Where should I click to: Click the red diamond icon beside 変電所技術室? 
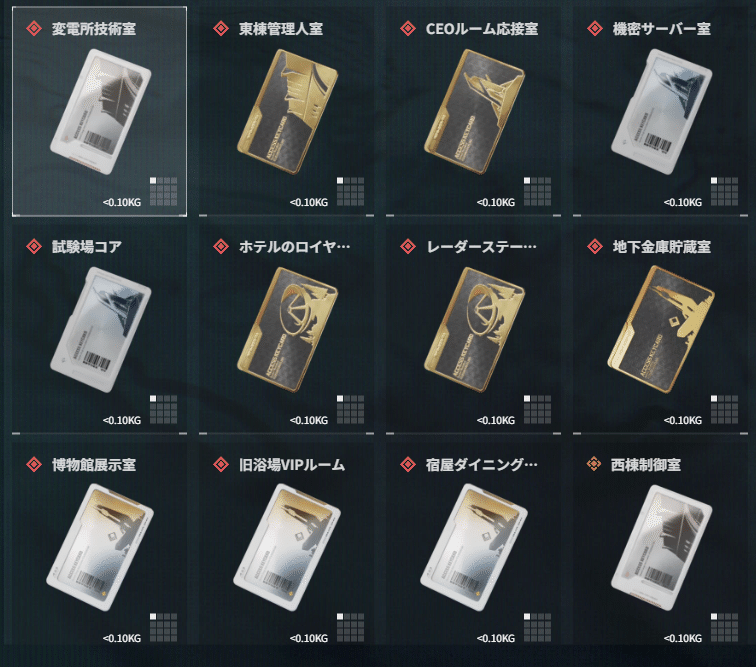coord(34,28)
